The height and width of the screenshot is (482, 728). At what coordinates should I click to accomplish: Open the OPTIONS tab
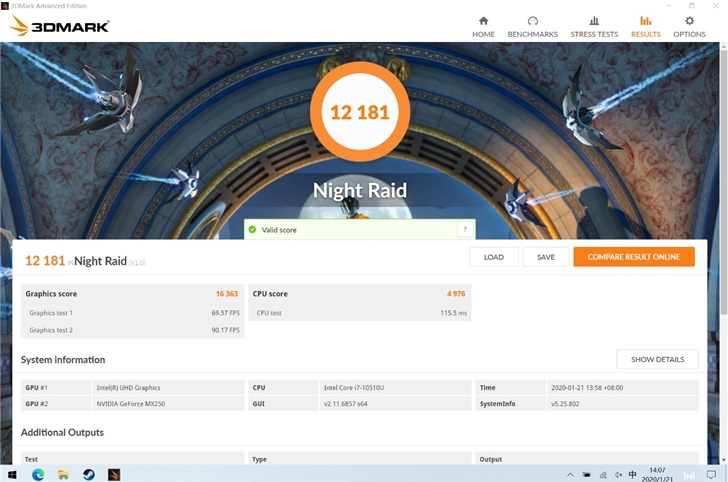(689, 27)
